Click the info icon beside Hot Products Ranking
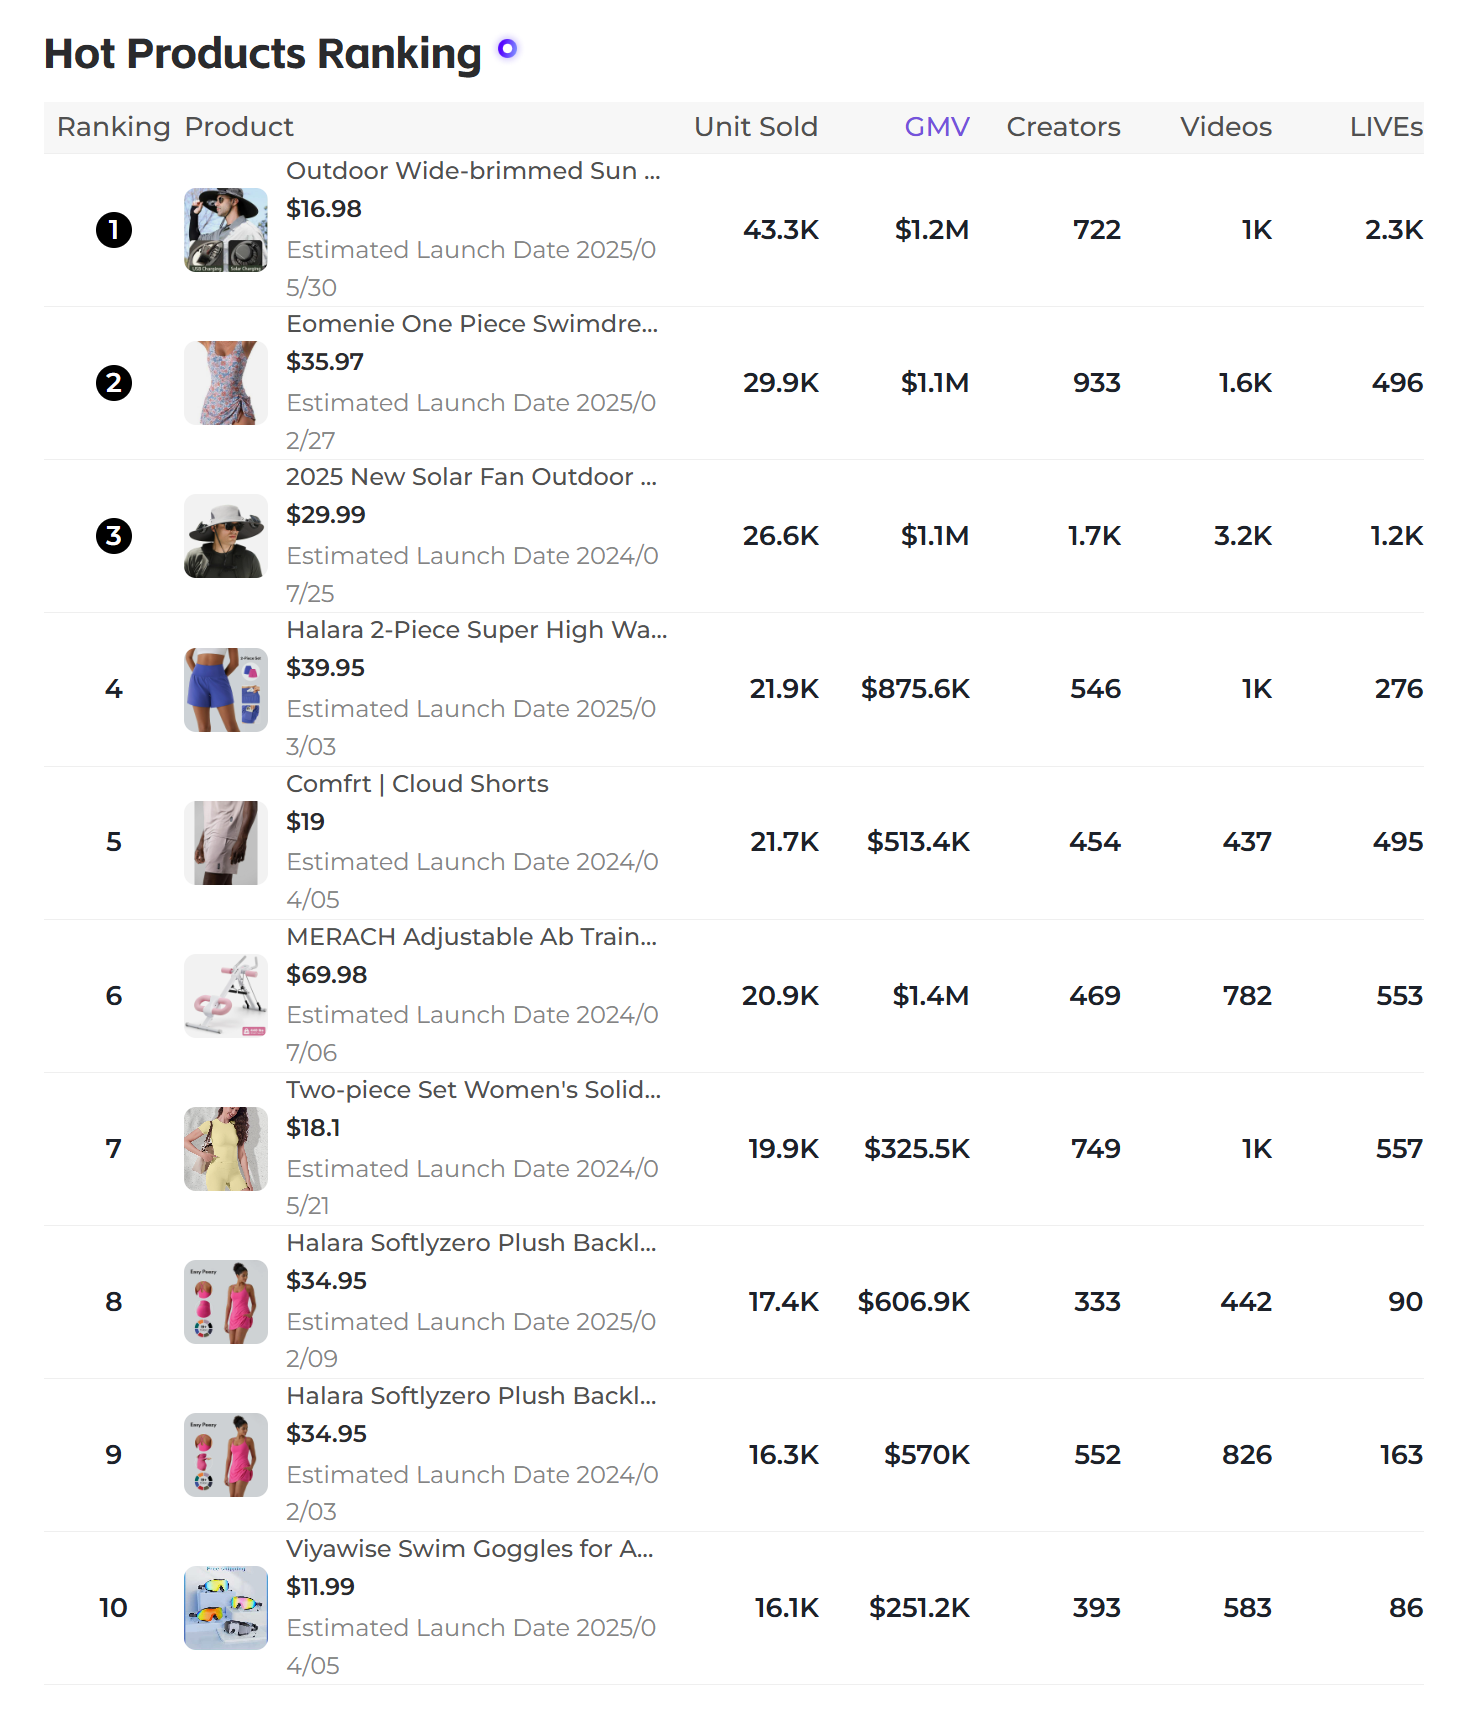This screenshot has width=1472, height=1718. [x=507, y=48]
